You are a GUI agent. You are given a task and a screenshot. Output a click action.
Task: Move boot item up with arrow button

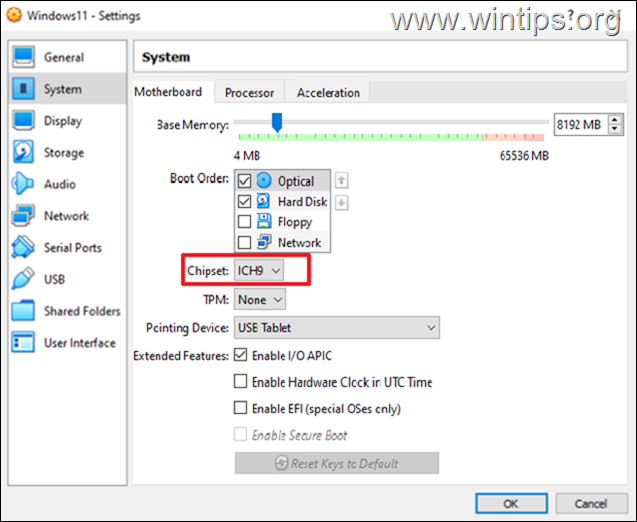click(x=342, y=180)
